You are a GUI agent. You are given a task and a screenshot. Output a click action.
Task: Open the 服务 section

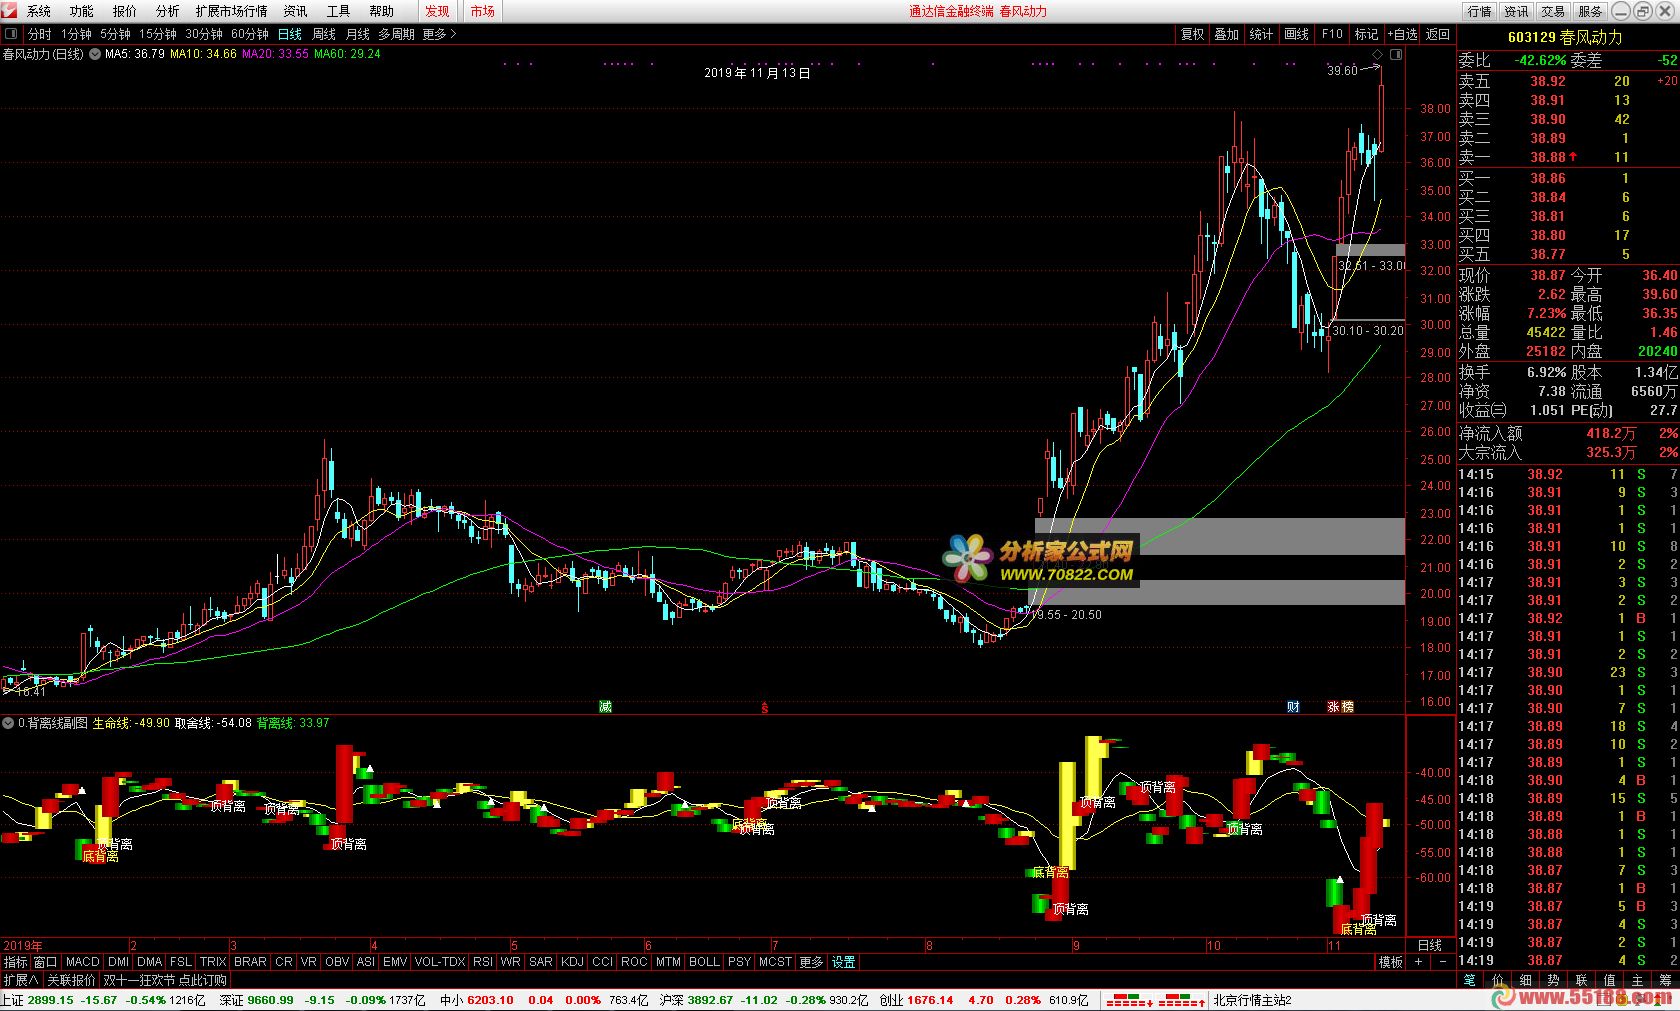click(1590, 11)
